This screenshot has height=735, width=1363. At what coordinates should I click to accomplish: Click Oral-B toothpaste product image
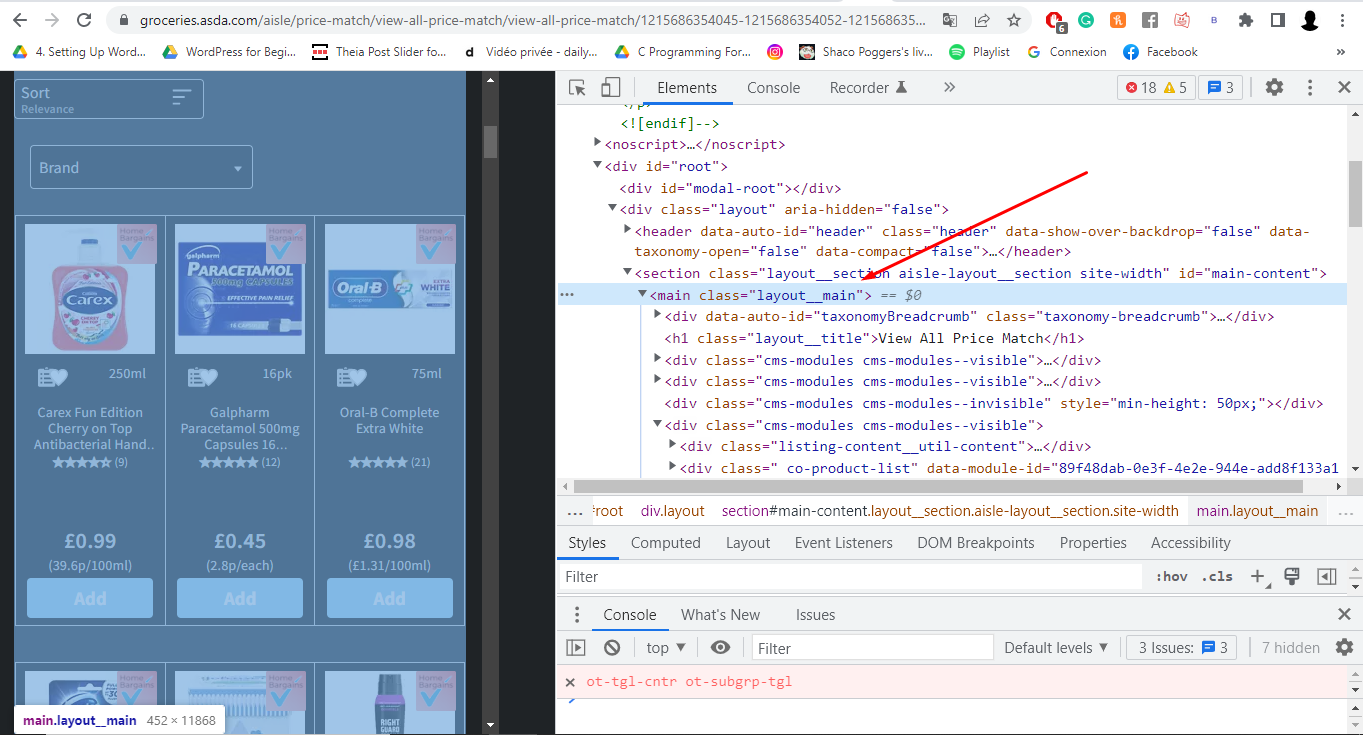click(390, 289)
